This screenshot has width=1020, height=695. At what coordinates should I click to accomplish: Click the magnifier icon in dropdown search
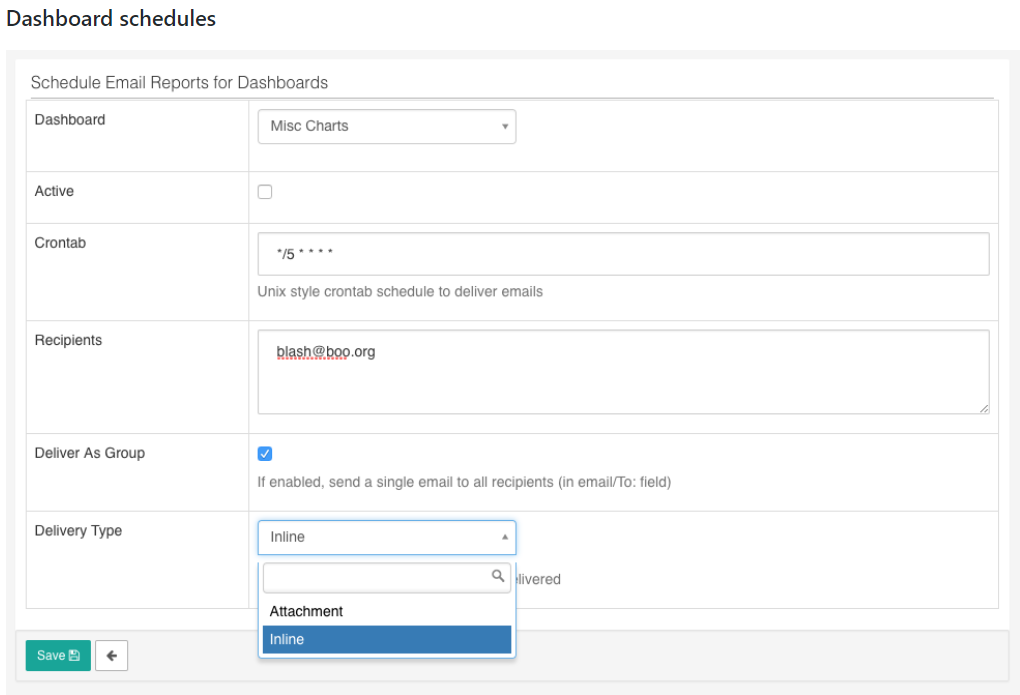pyautogui.click(x=498, y=576)
